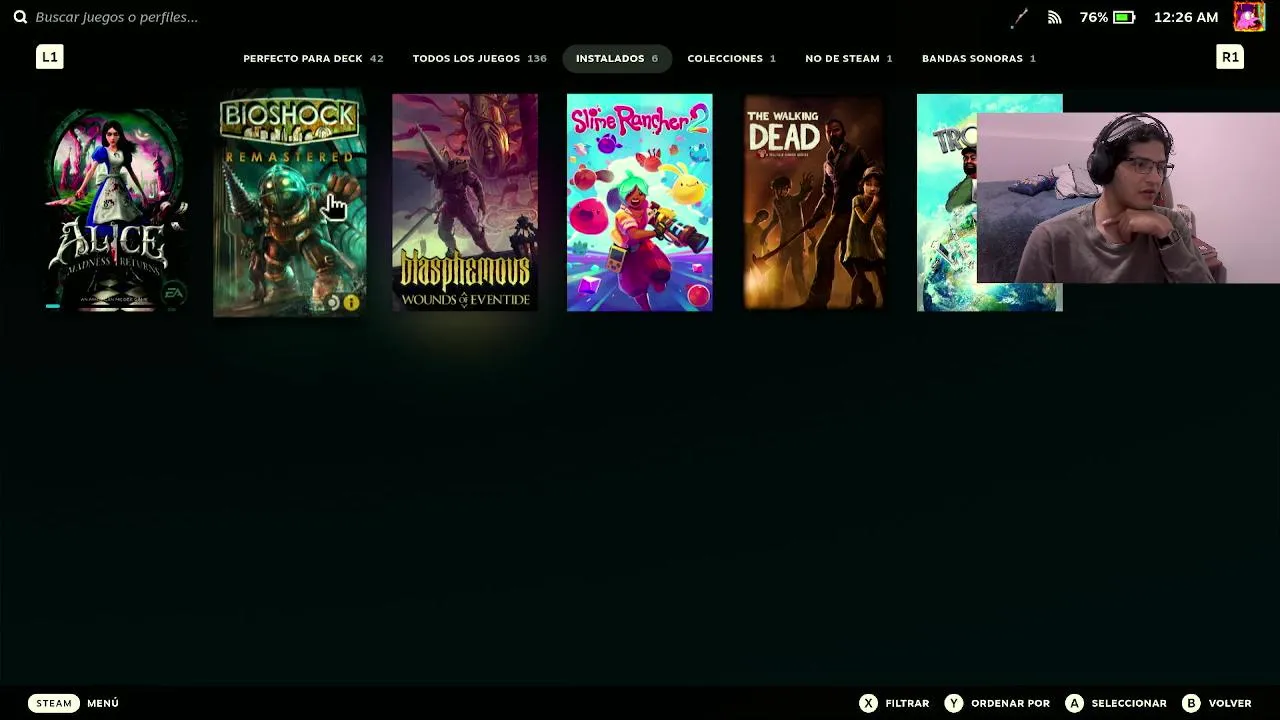1280x720 pixels.
Task: Click the Seleccionar label
Action: click(x=1129, y=703)
